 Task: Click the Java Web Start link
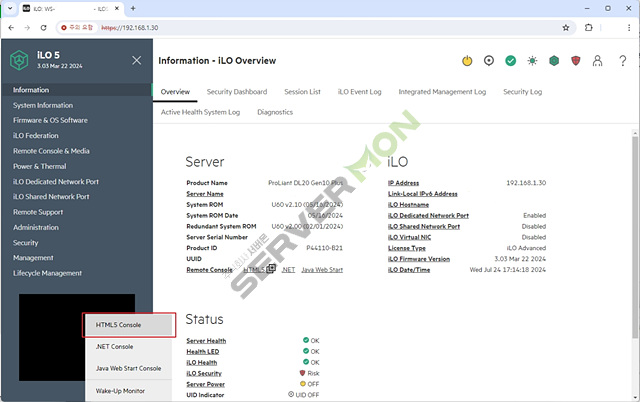coord(322,270)
